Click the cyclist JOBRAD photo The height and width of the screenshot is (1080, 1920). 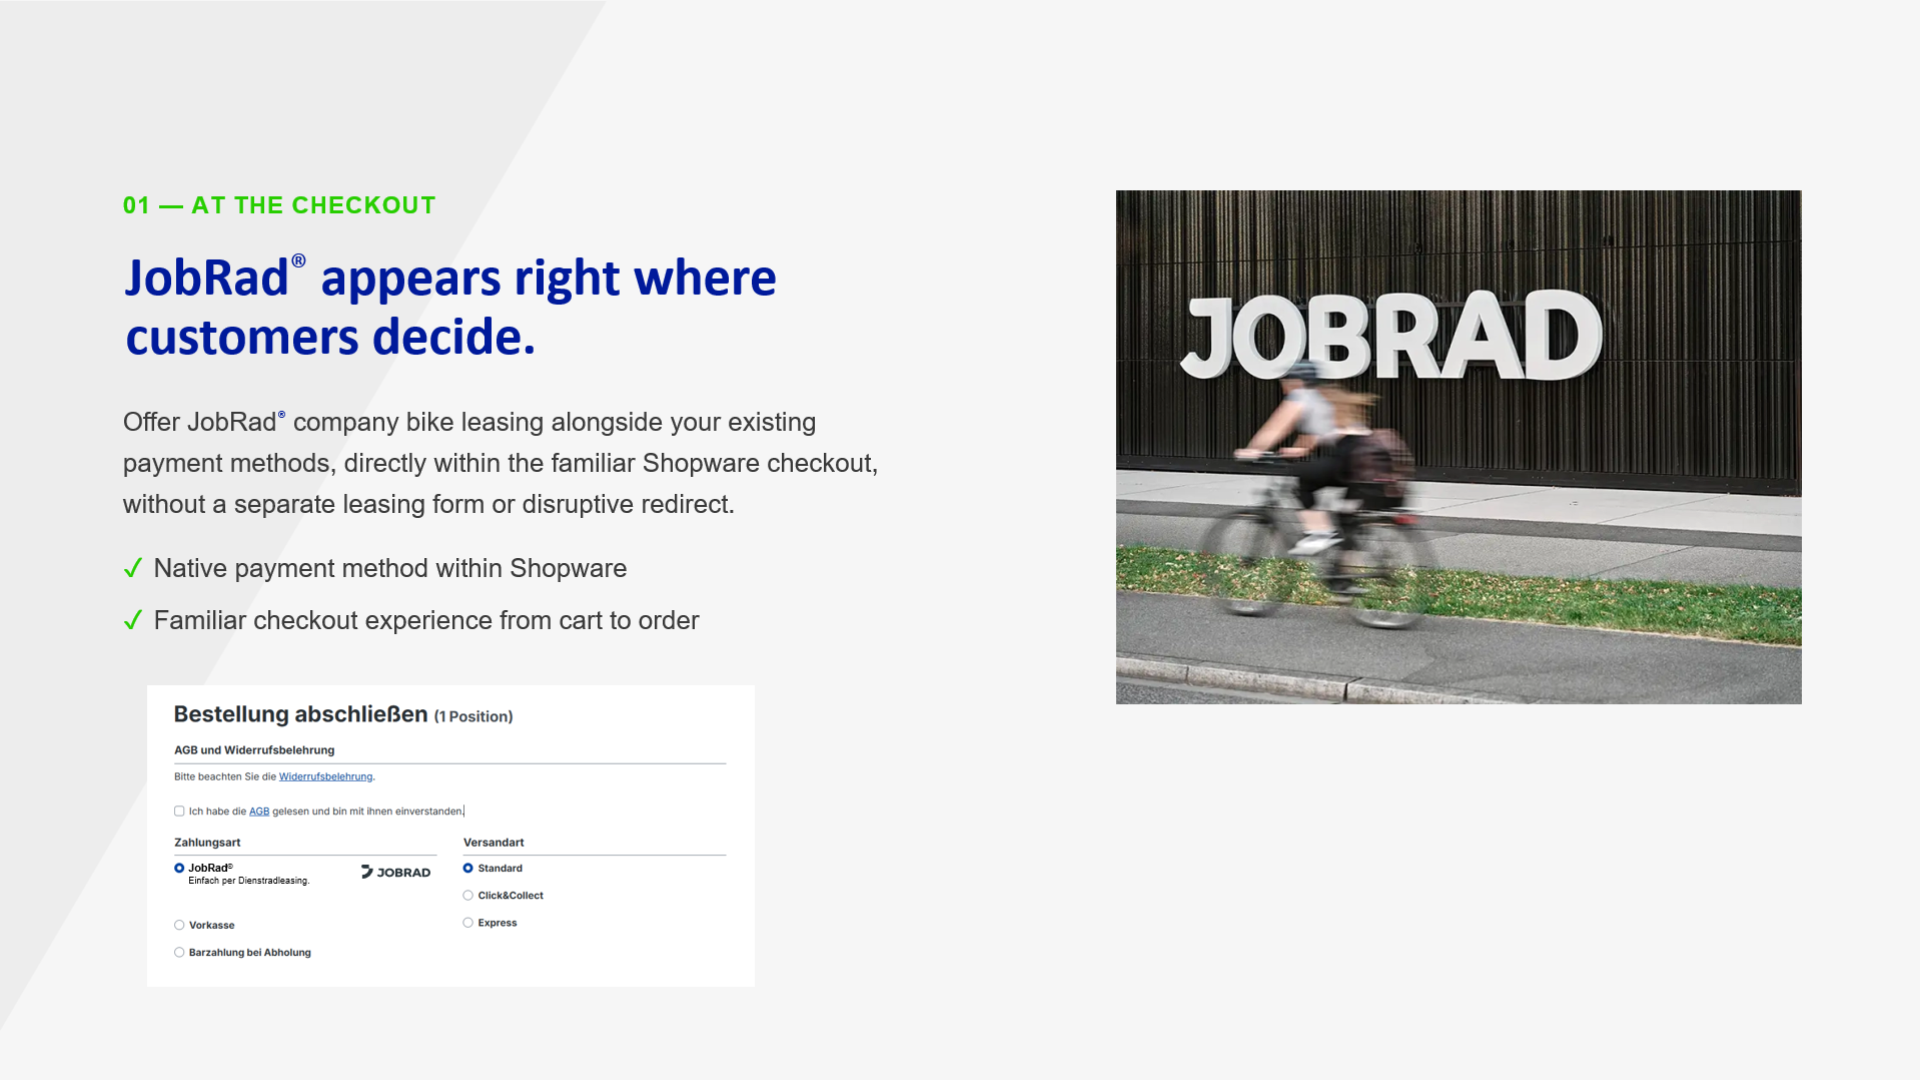coord(1458,447)
